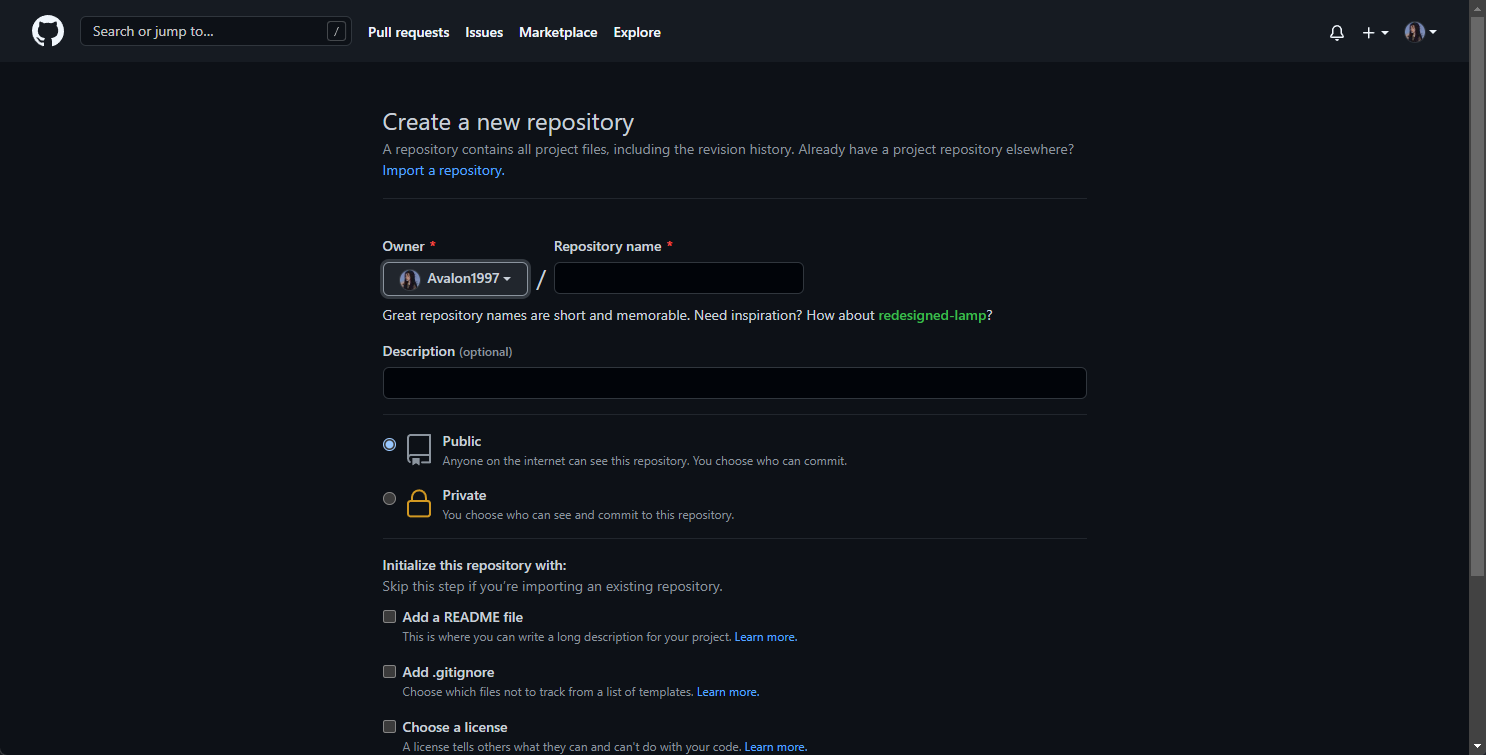Follow the Import a repository link

click(x=443, y=170)
